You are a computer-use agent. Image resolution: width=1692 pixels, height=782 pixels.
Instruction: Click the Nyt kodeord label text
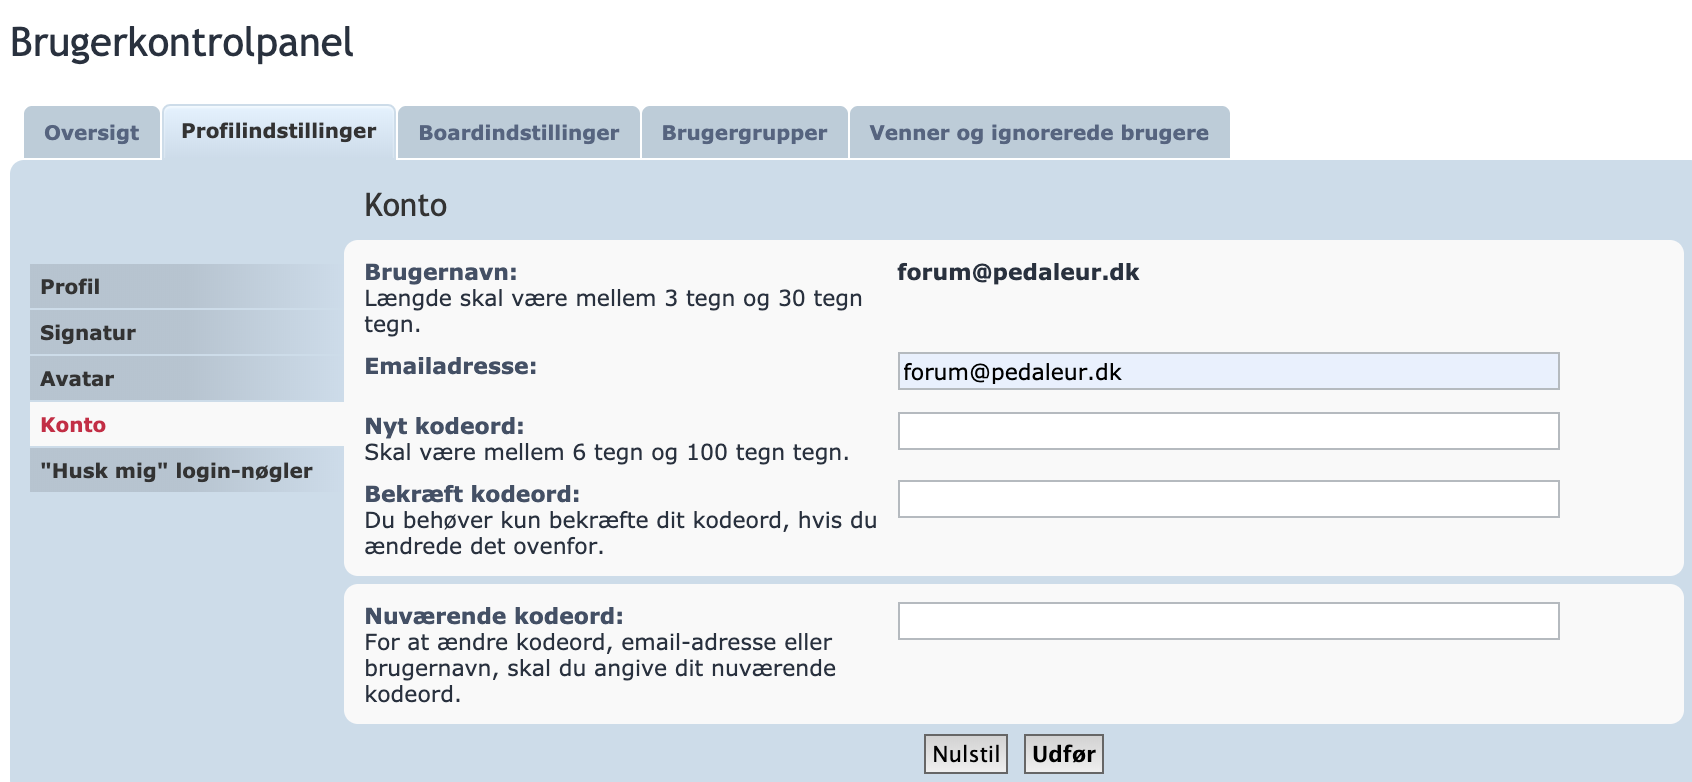pos(444,427)
